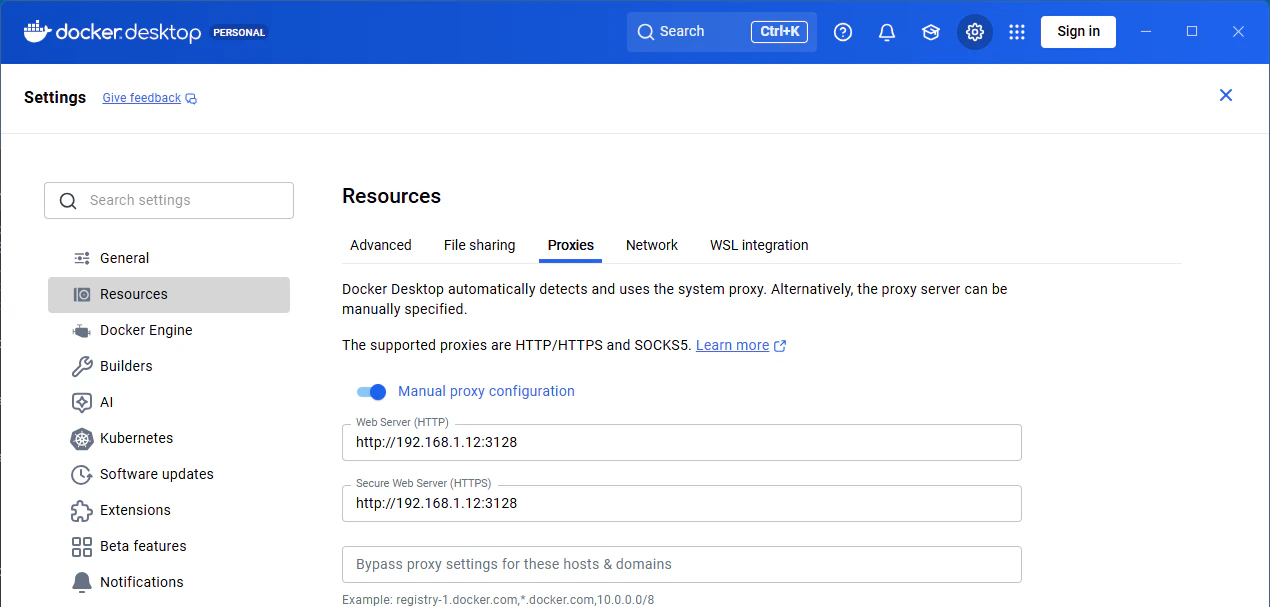Open Docker Engine settings
Image resolution: width=1270 pixels, height=607 pixels.
pyautogui.click(x=169, y=330)
